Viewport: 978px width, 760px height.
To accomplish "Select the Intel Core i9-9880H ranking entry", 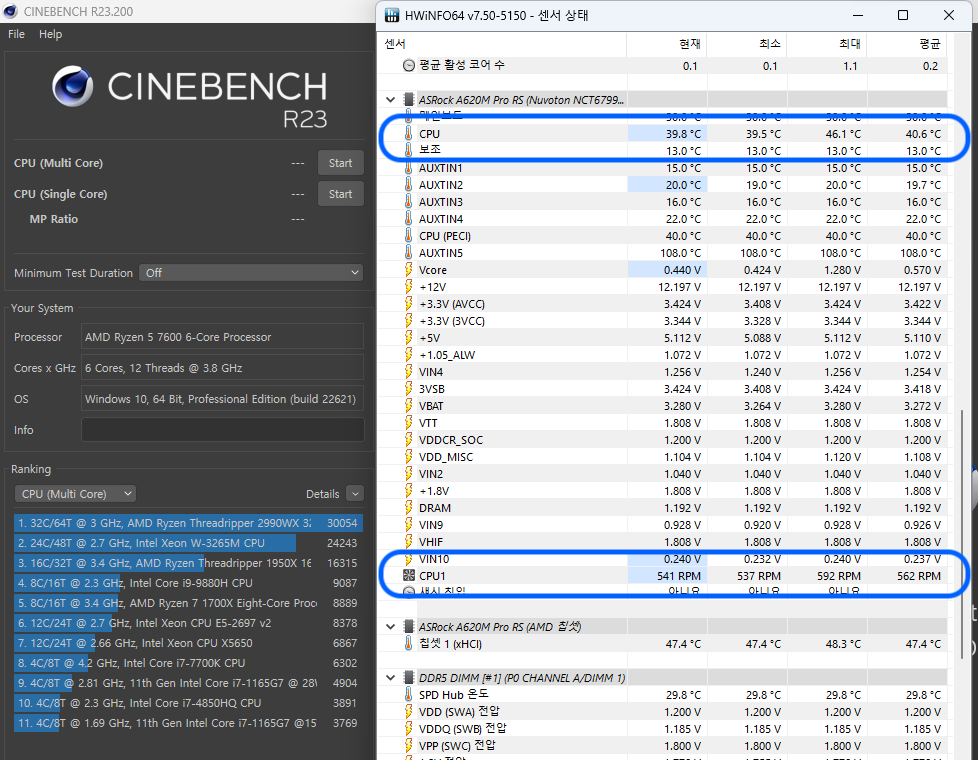I will coord(188,583).
